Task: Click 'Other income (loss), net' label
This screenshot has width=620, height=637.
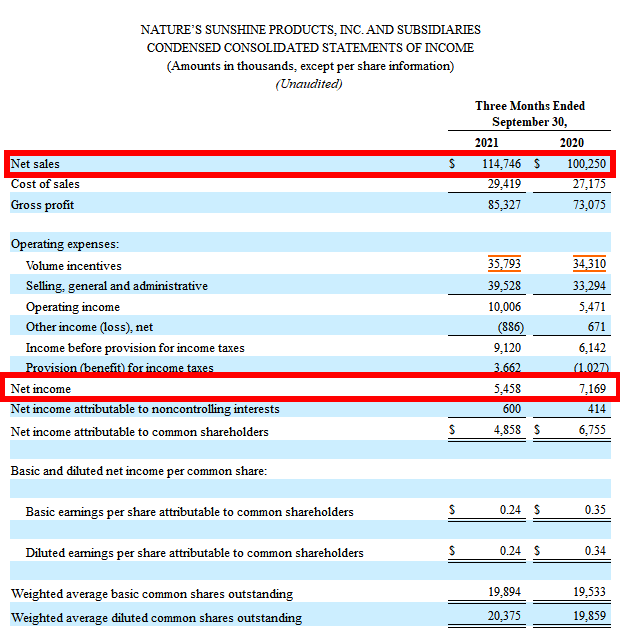Action: [89, 327]
